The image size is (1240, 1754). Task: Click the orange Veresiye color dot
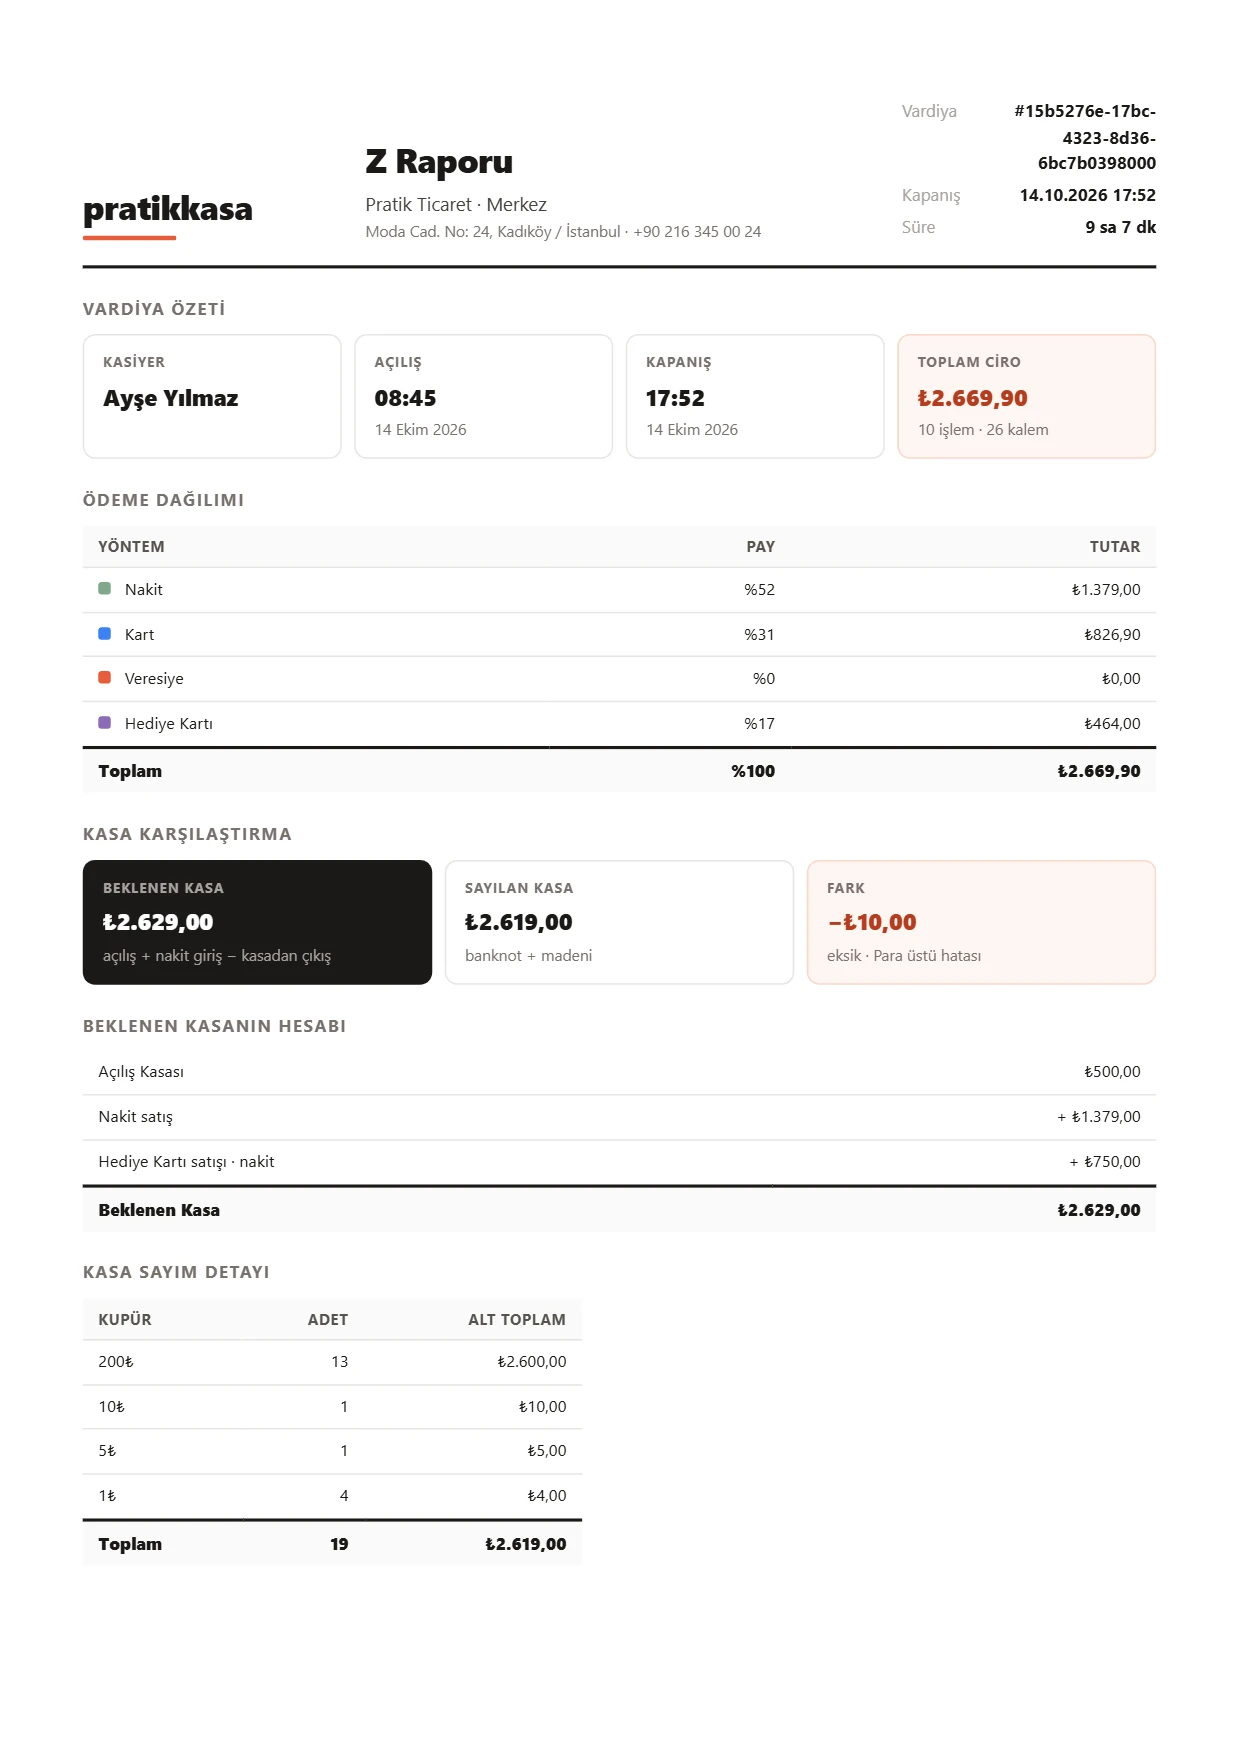104,678
